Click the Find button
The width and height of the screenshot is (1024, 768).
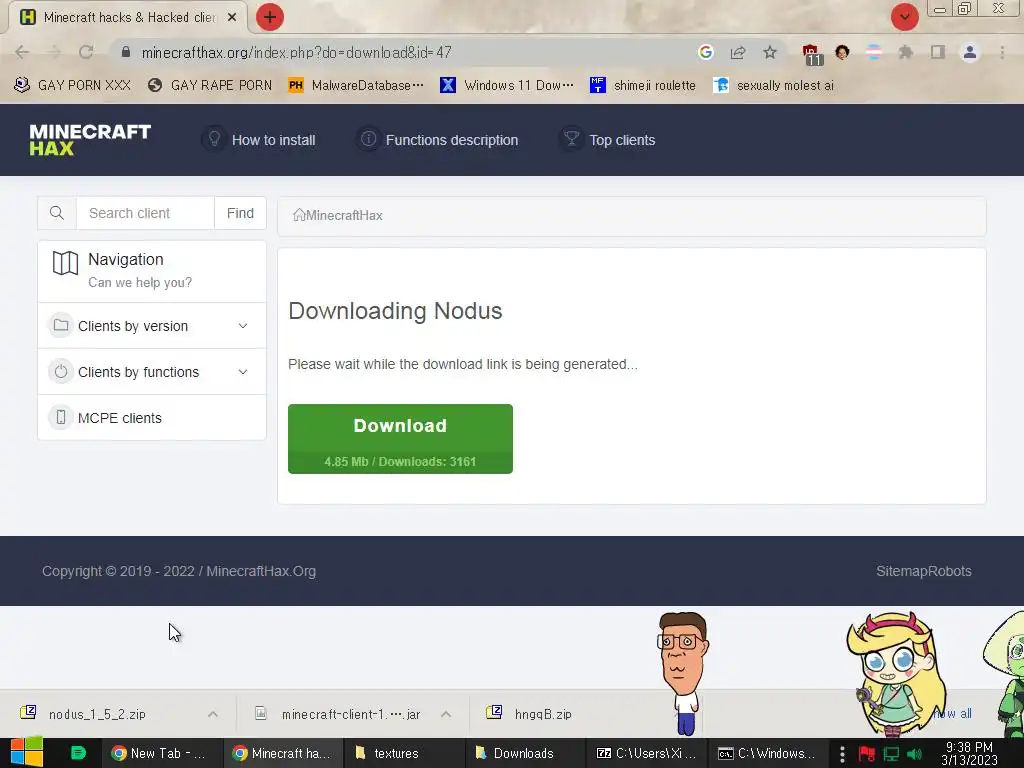240,213
